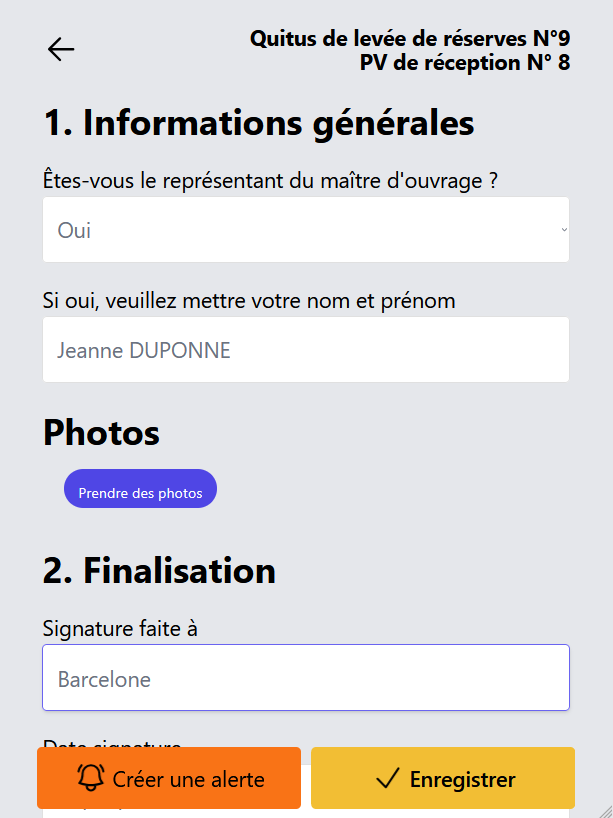The width and height of the screenshot is (613, 818).
Task: Click the partially hidden 'Date signature' label
Action: click(x=112, y=744)
